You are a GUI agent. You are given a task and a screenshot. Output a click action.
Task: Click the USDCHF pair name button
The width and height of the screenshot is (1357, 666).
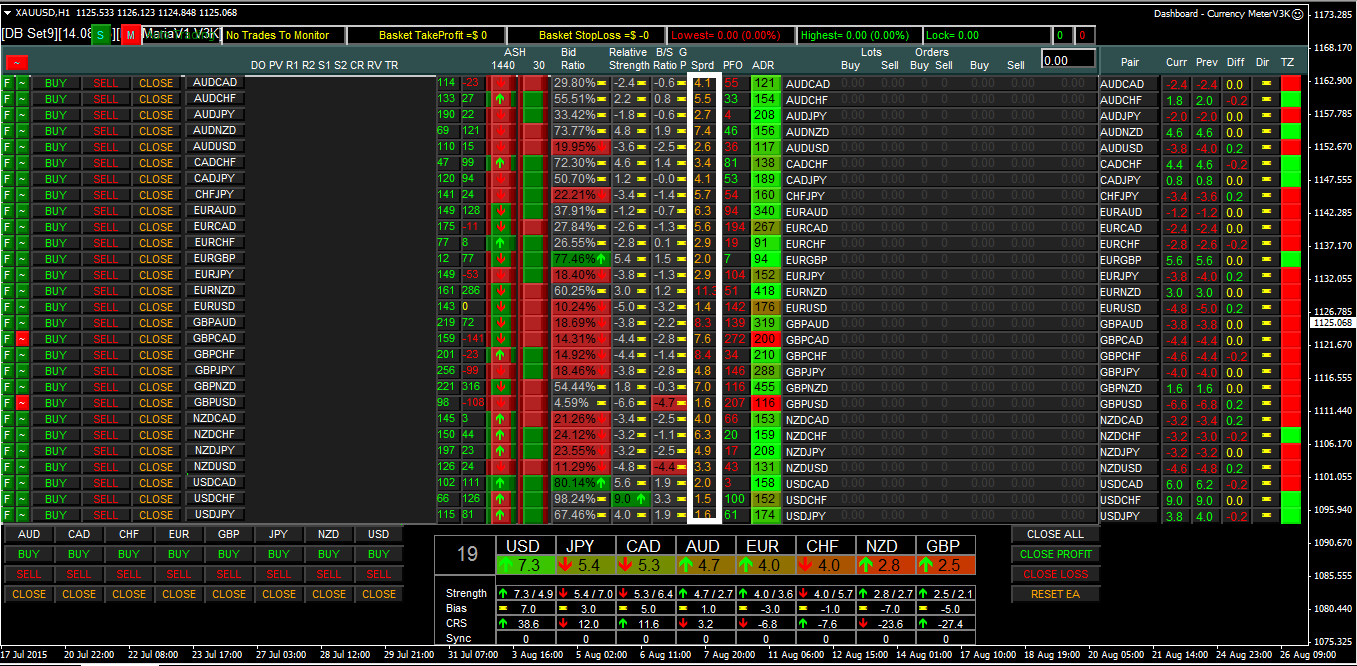[215, 499]
